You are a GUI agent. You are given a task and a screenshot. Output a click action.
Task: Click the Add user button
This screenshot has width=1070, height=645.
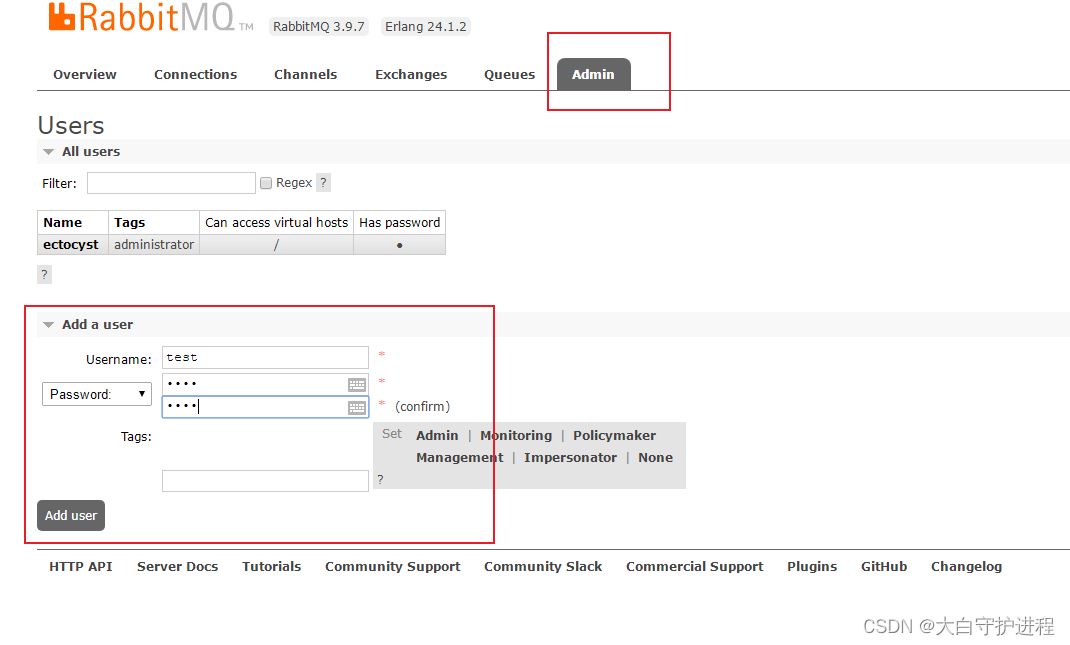tap(71, 515)
